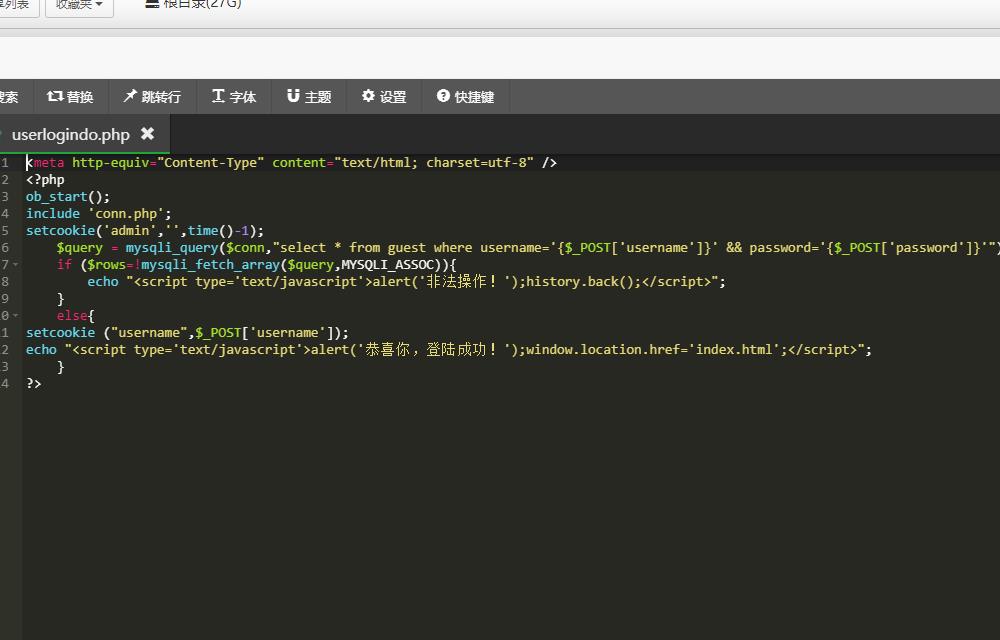Close the userlogindo.php tab
Screen dimensions: 1000x640
tap(147, 133)
